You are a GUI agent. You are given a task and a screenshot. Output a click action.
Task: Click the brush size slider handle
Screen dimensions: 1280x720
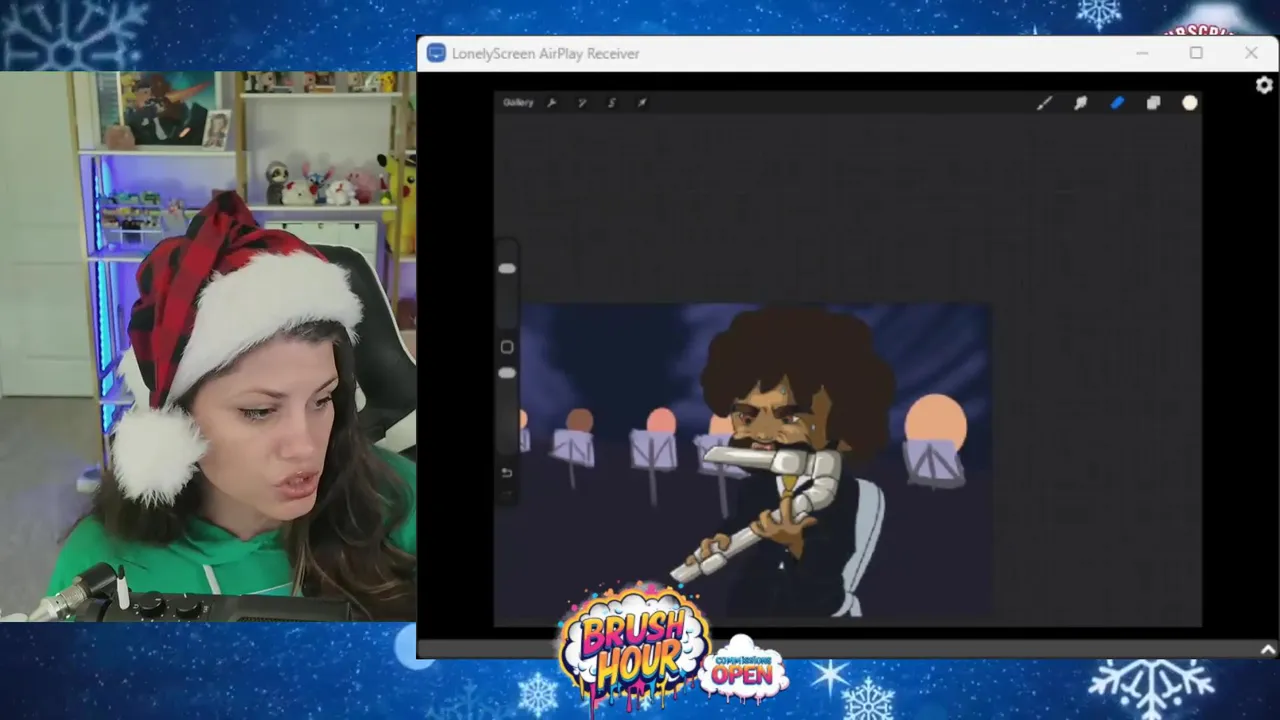pos(507,269)
